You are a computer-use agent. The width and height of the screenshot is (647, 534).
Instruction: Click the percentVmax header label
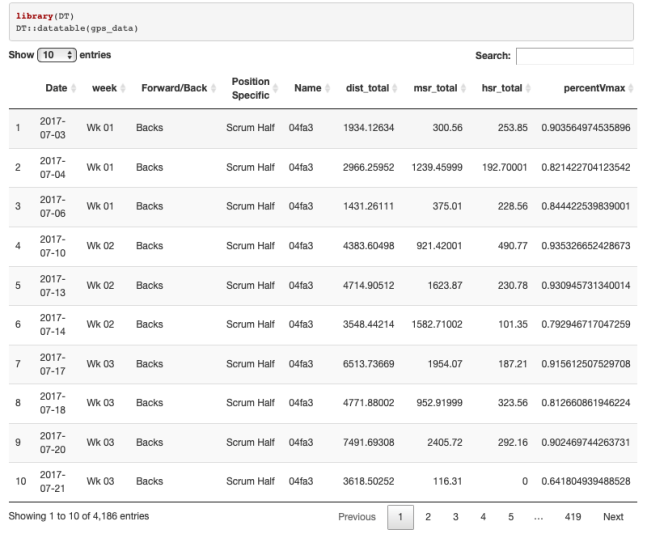(594, 88)
